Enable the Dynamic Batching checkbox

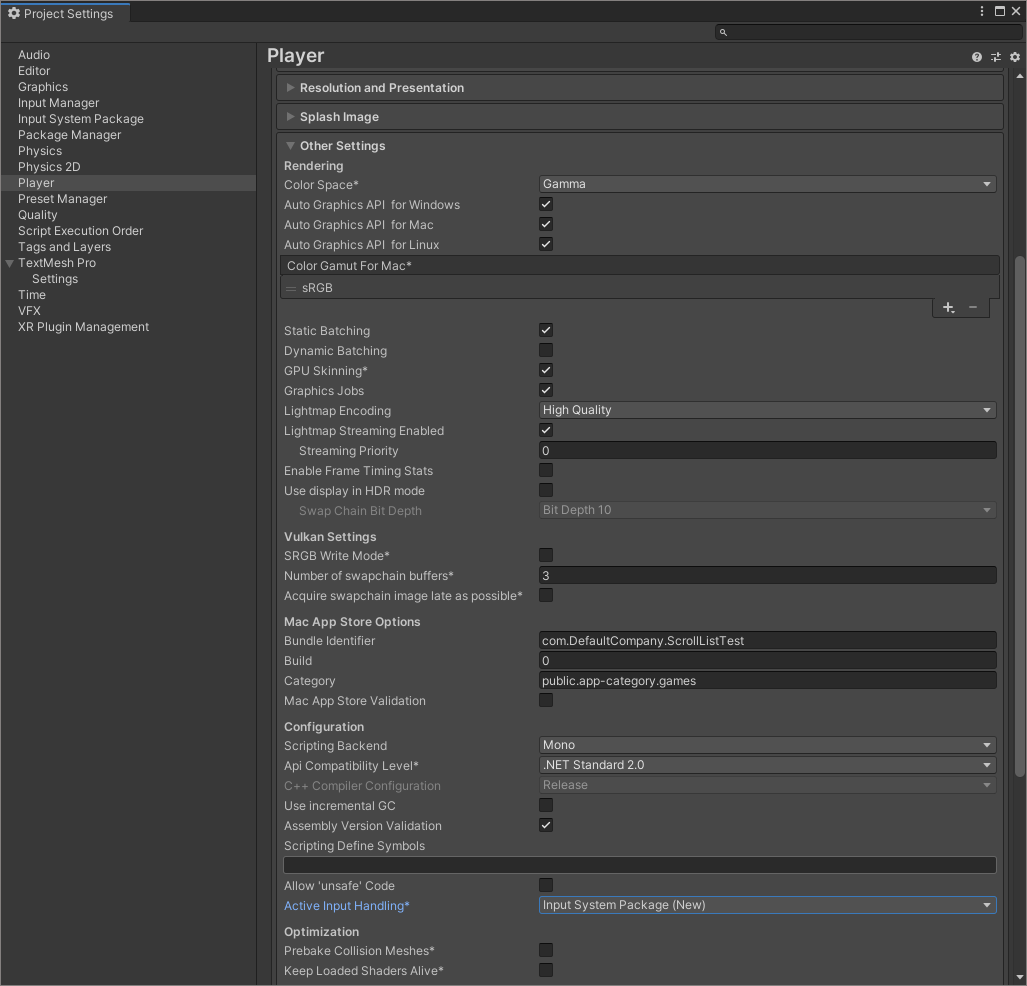(546, 350)
